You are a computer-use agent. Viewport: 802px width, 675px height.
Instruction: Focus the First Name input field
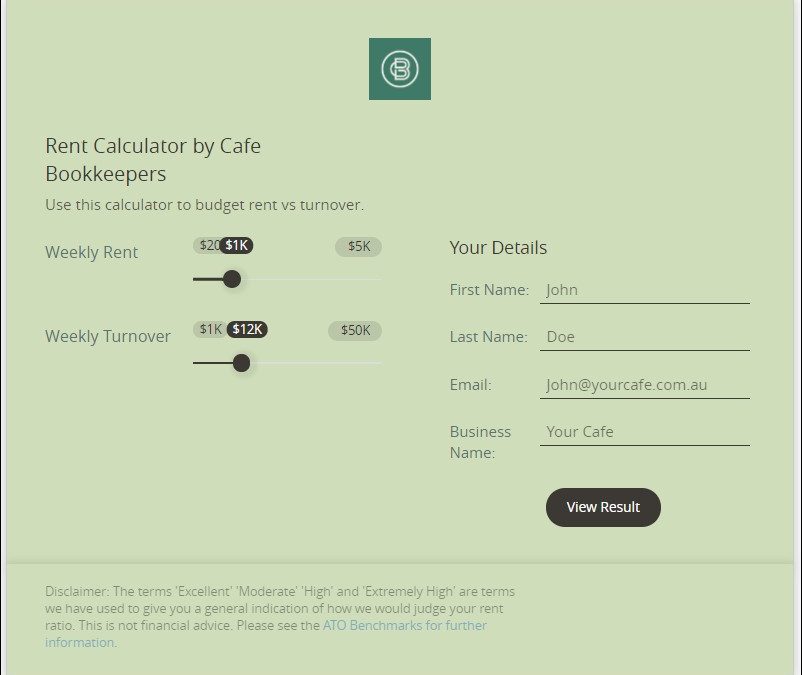644,290
